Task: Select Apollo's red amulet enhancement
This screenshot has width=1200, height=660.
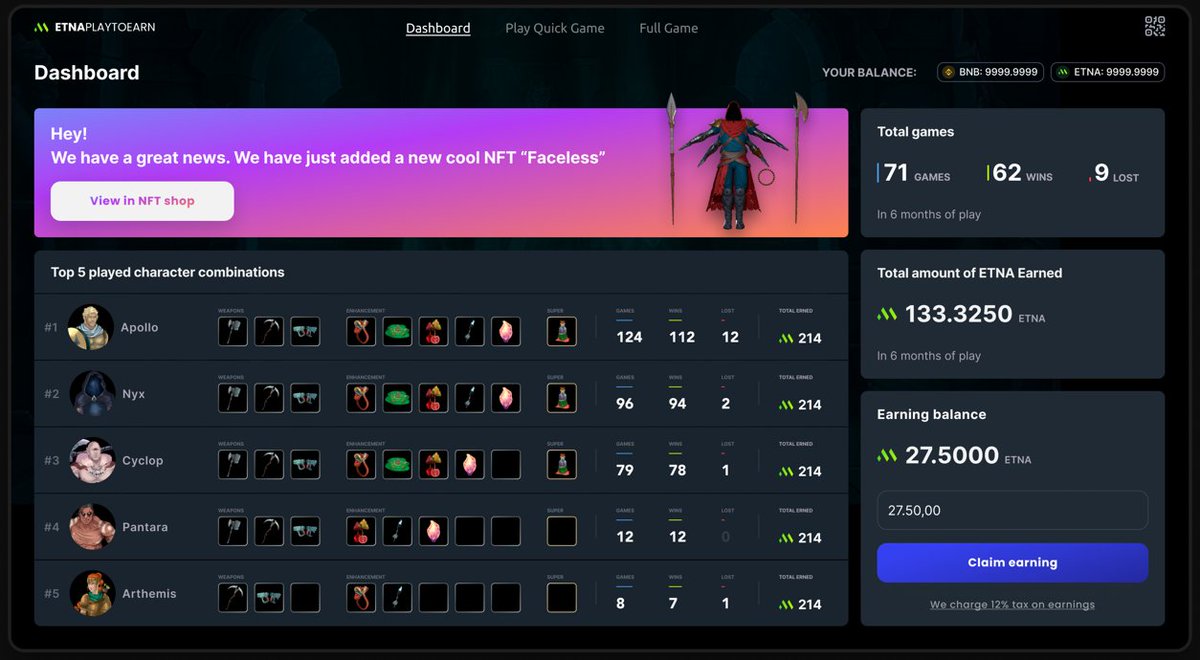Action: [361, 331]
